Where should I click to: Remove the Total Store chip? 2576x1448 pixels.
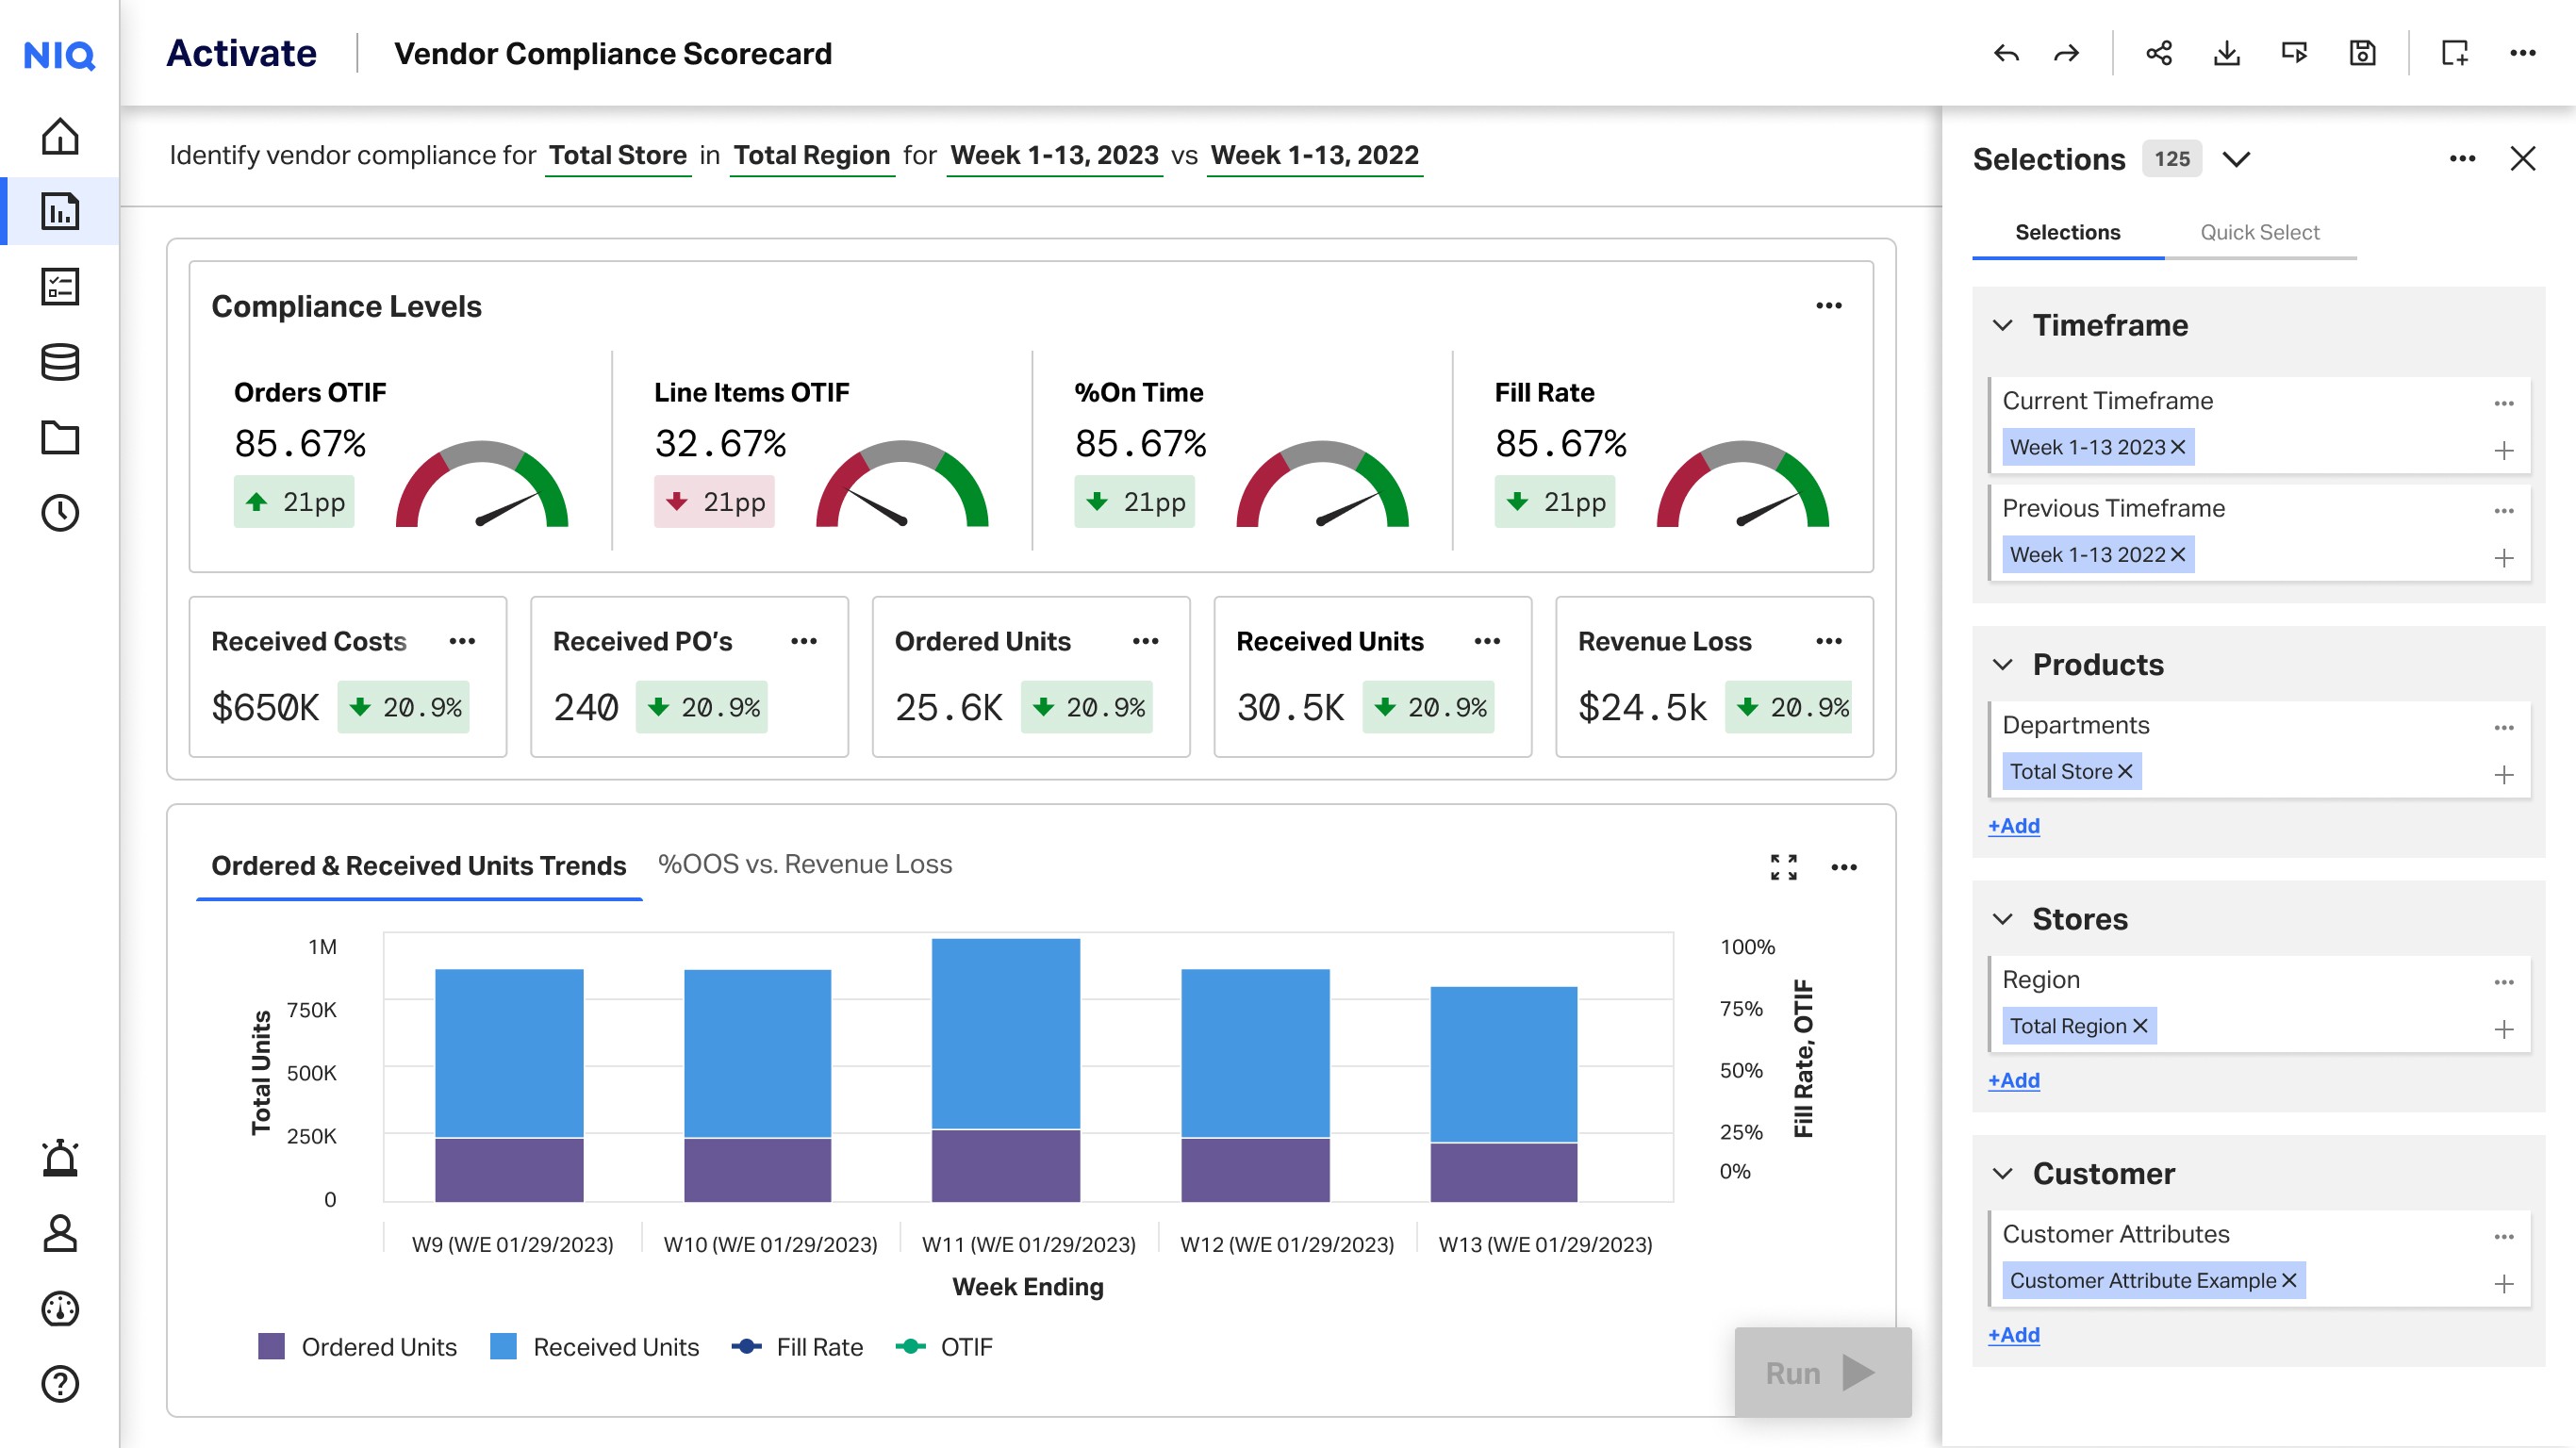coord(2126,771)
